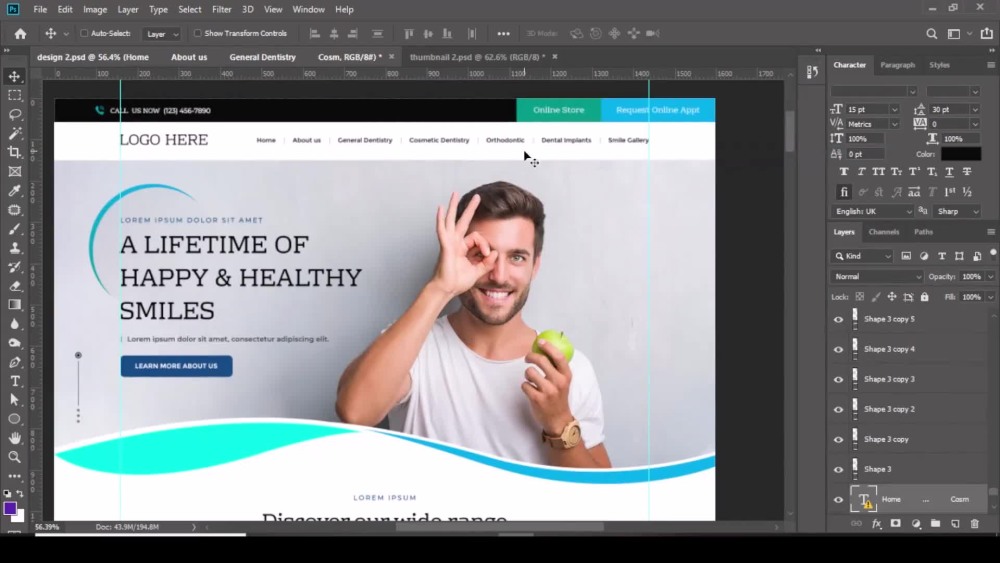Apply All Caps TT text style
The width and height of the screenshot is (1000, 563).
coord(878,172)
